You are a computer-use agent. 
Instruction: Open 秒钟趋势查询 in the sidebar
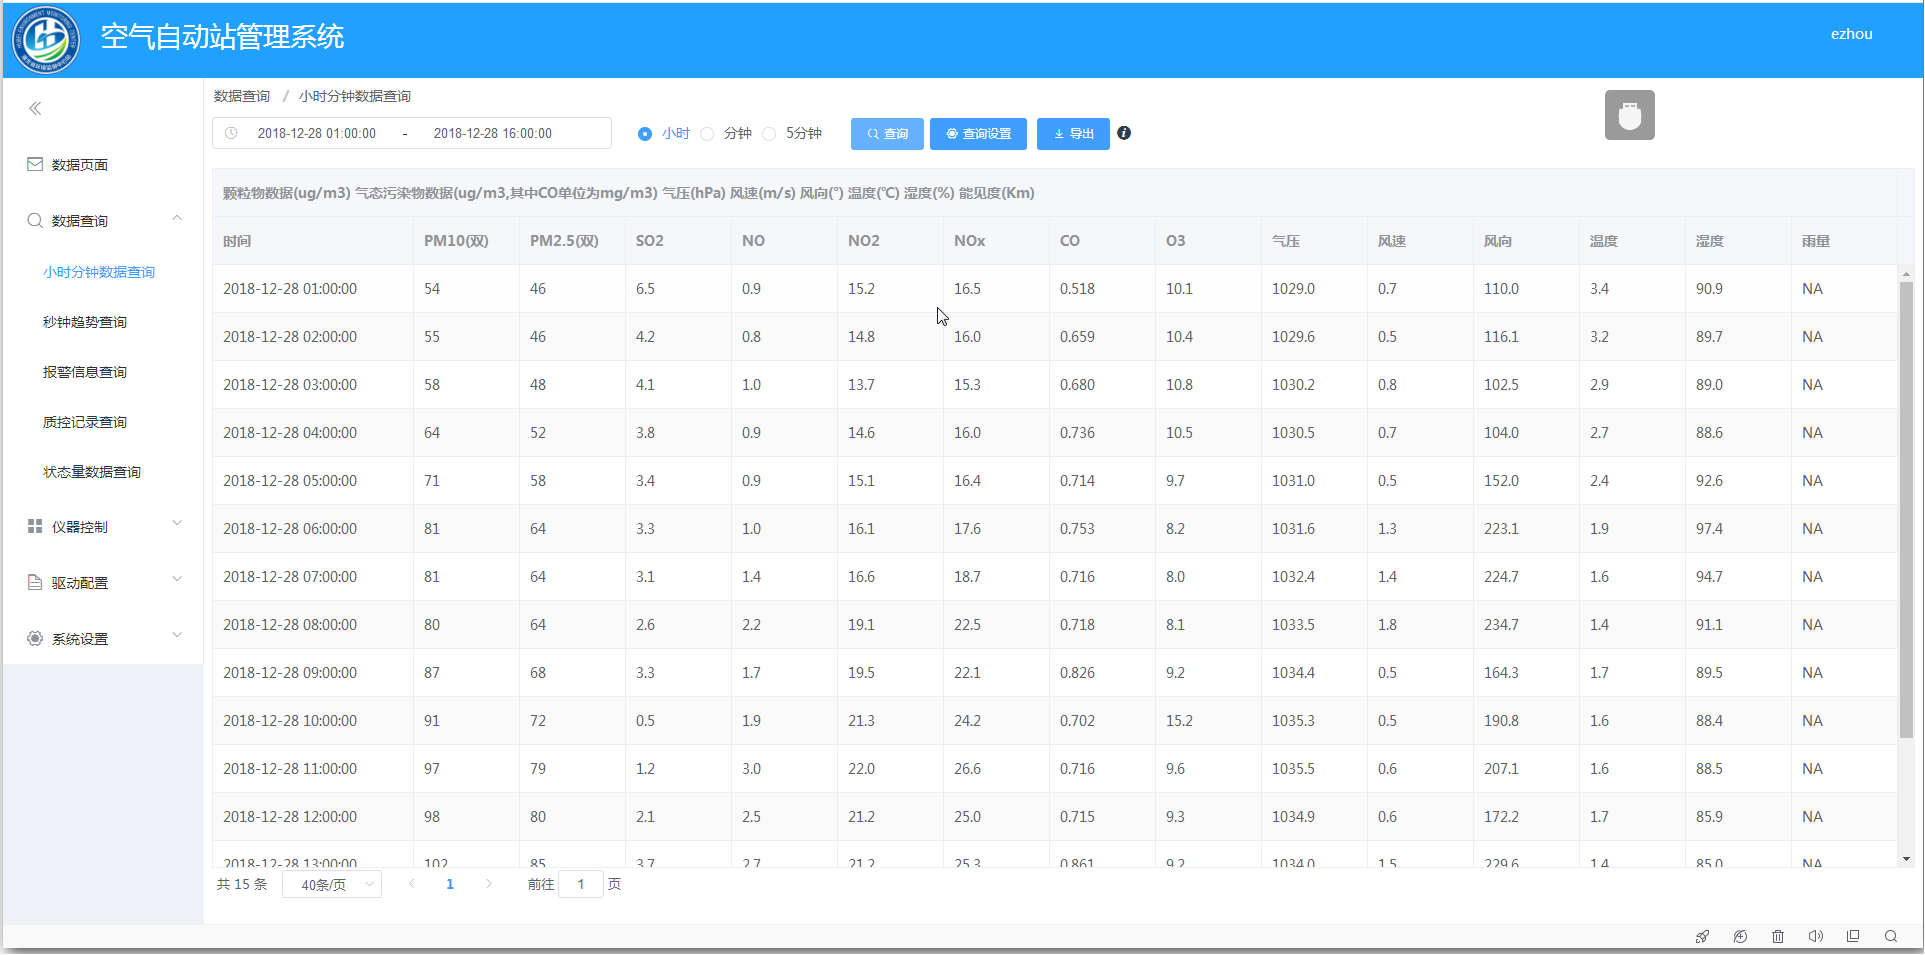(85, 322)
